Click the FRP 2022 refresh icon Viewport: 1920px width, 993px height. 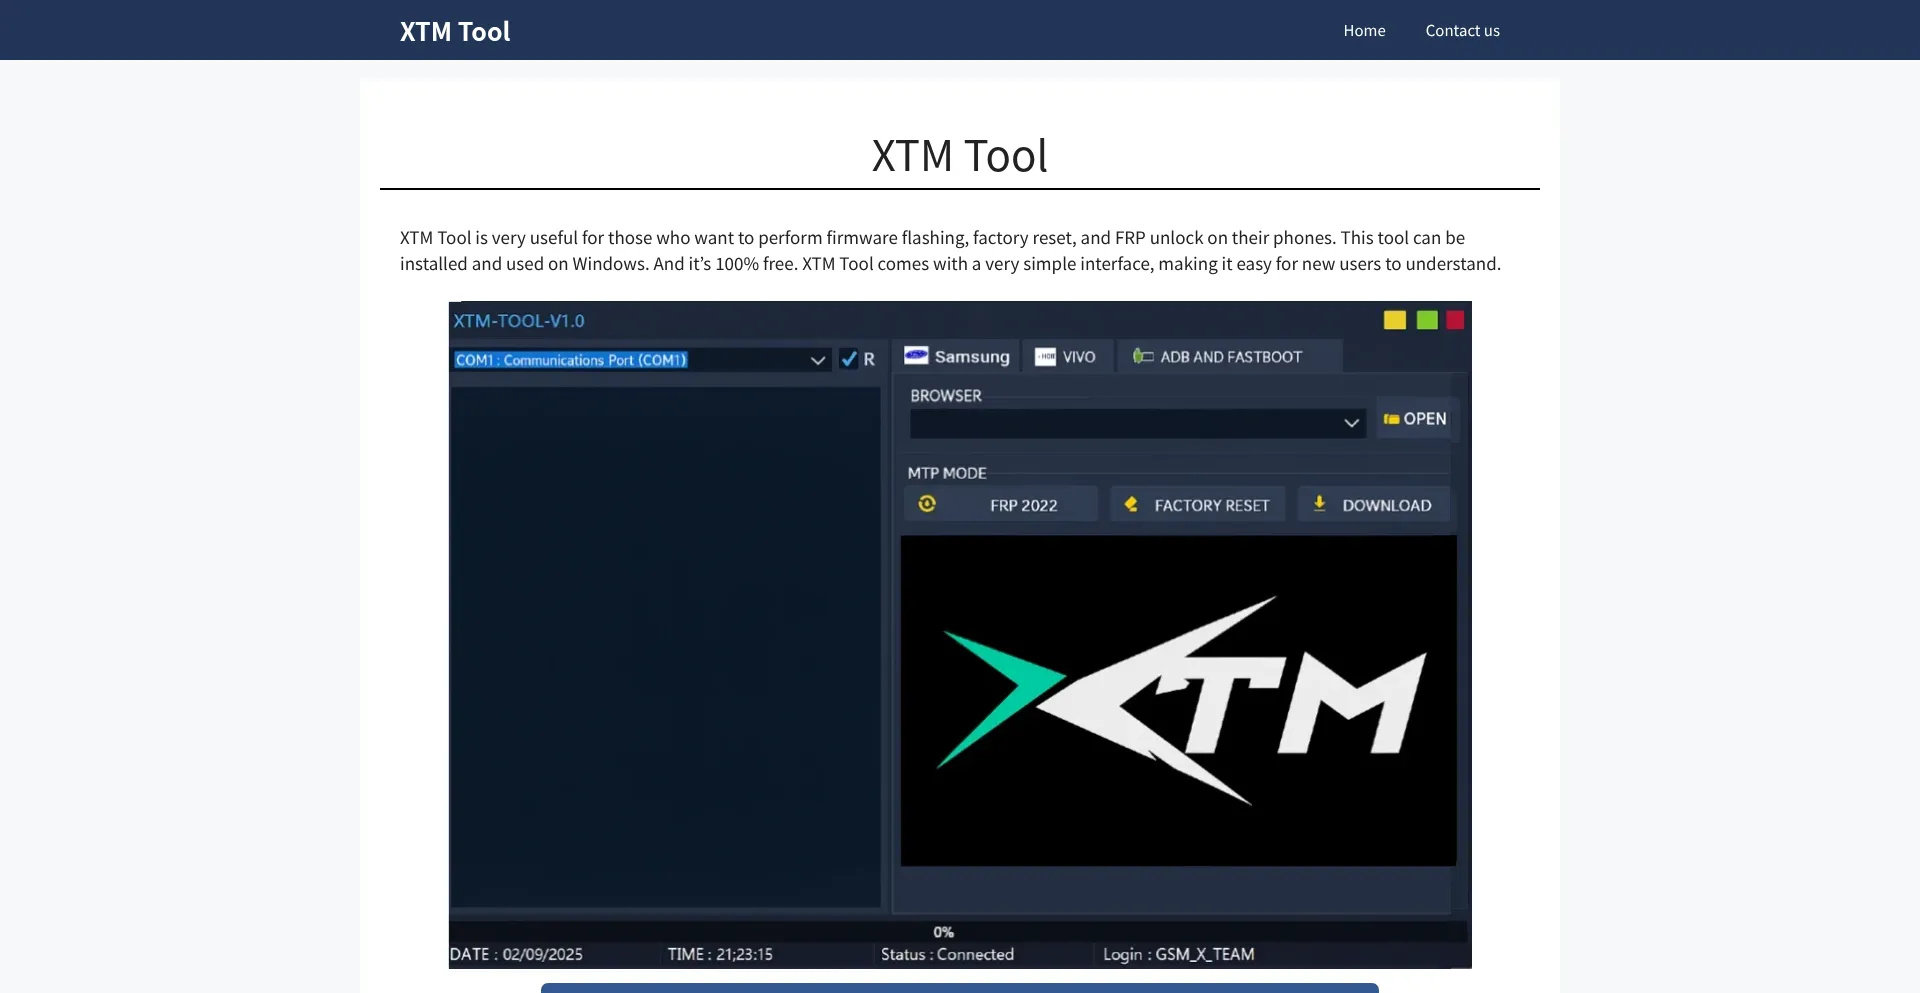927,504
